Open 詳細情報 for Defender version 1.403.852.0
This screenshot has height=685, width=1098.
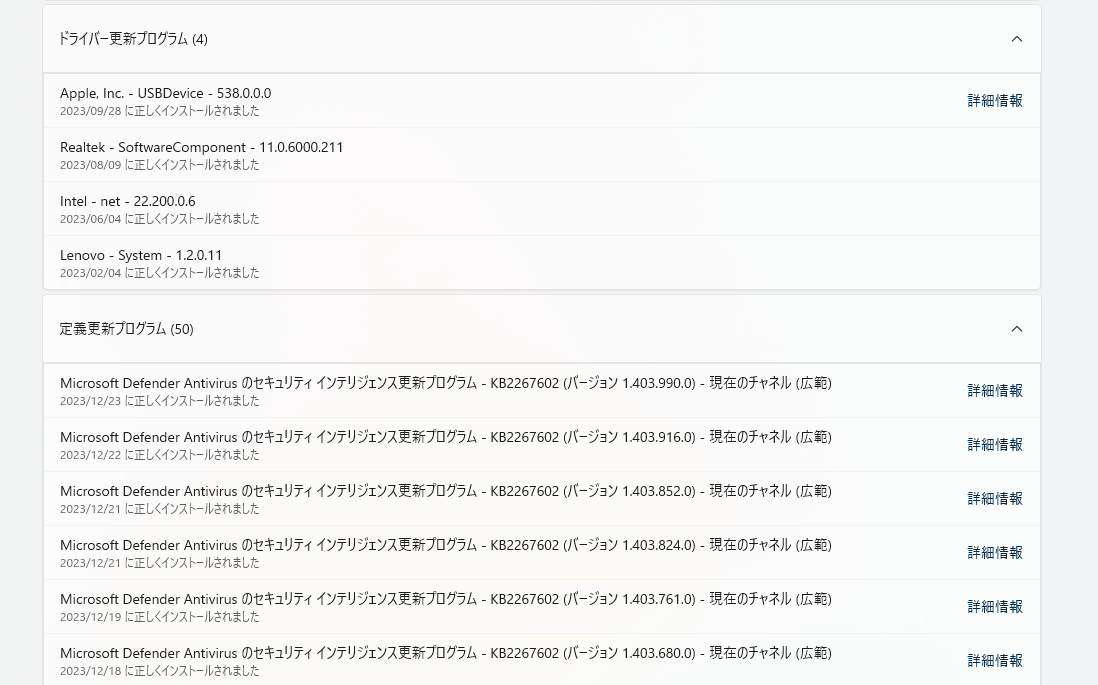[995, 499]
